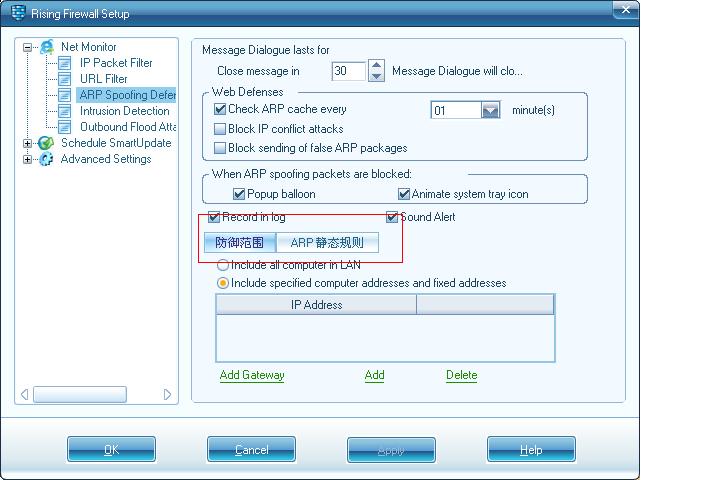Click the close message seconds field

coord(349,71)
